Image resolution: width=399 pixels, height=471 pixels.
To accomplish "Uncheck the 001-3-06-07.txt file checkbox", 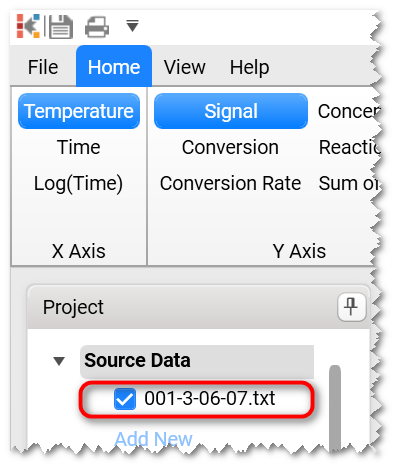I will pos(125,399).
